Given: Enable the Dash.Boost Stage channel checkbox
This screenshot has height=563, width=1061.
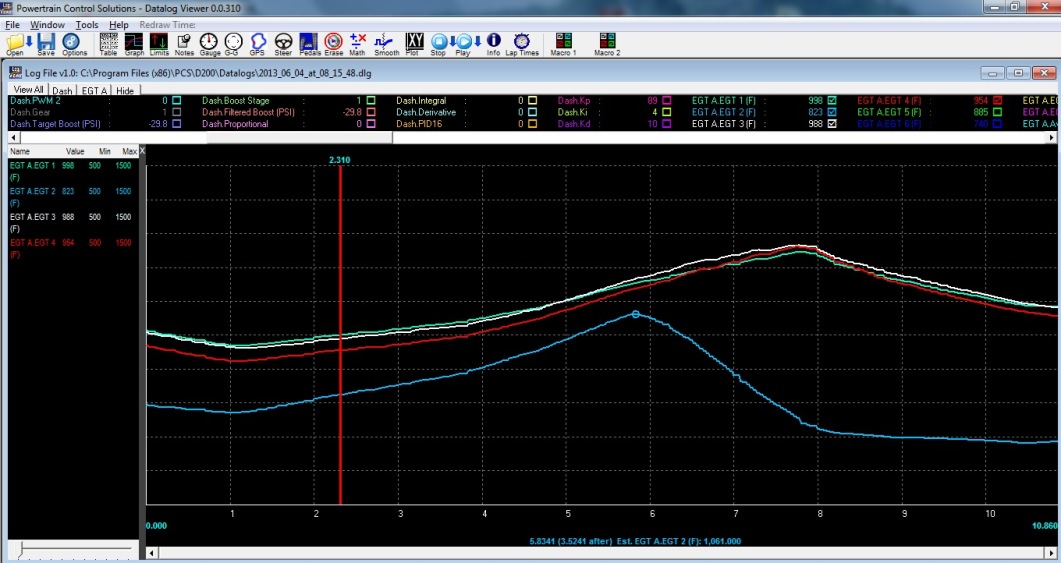Looking at the screenshot, I should 371,101.
